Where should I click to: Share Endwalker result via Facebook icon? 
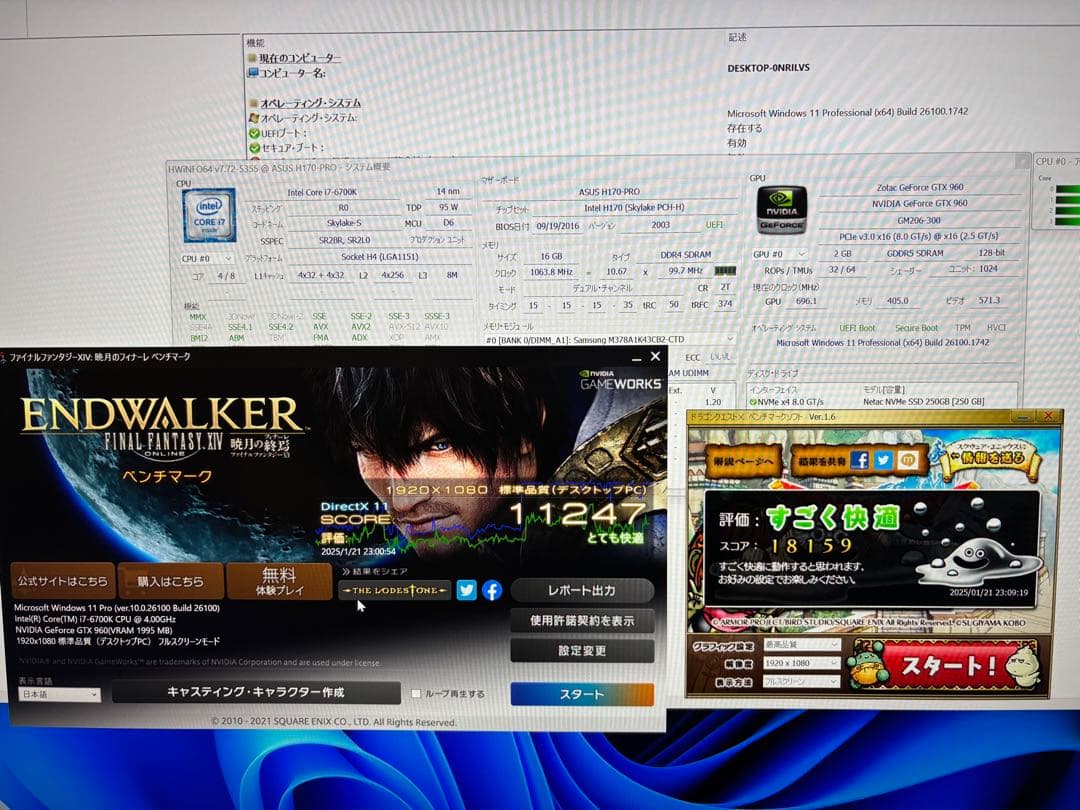(x=490, y=590)
